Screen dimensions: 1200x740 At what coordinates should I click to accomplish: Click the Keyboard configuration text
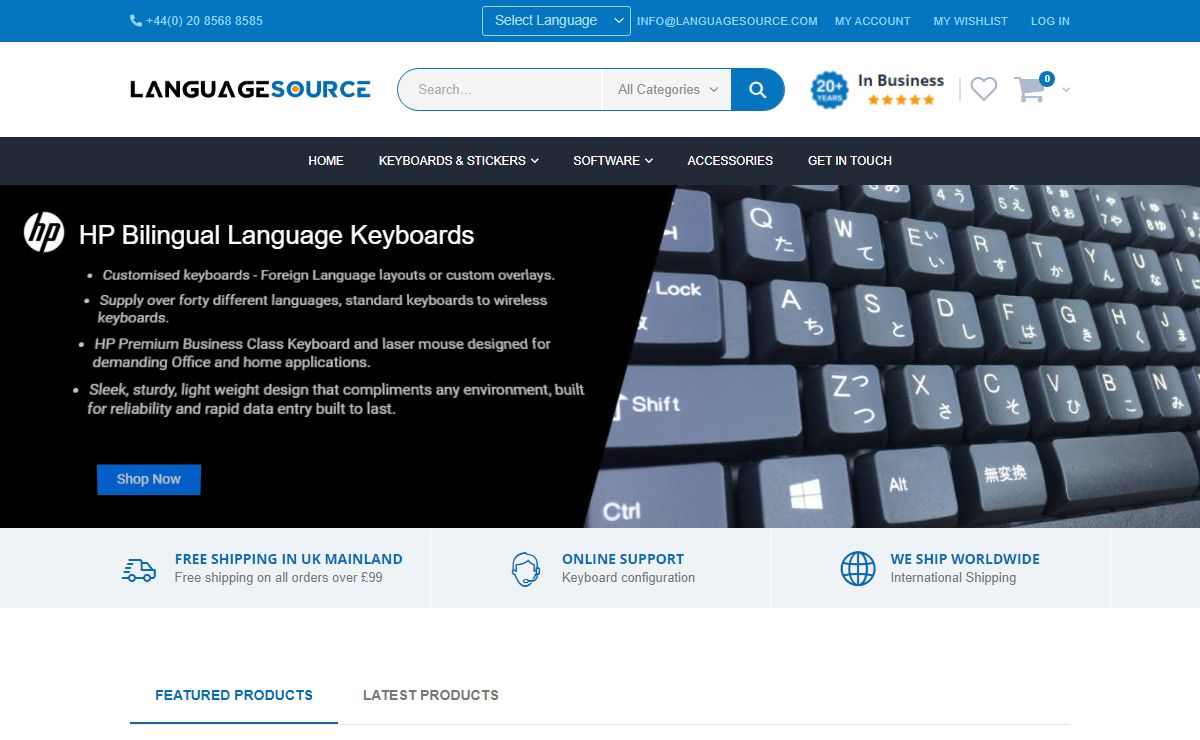pos(628,578)
